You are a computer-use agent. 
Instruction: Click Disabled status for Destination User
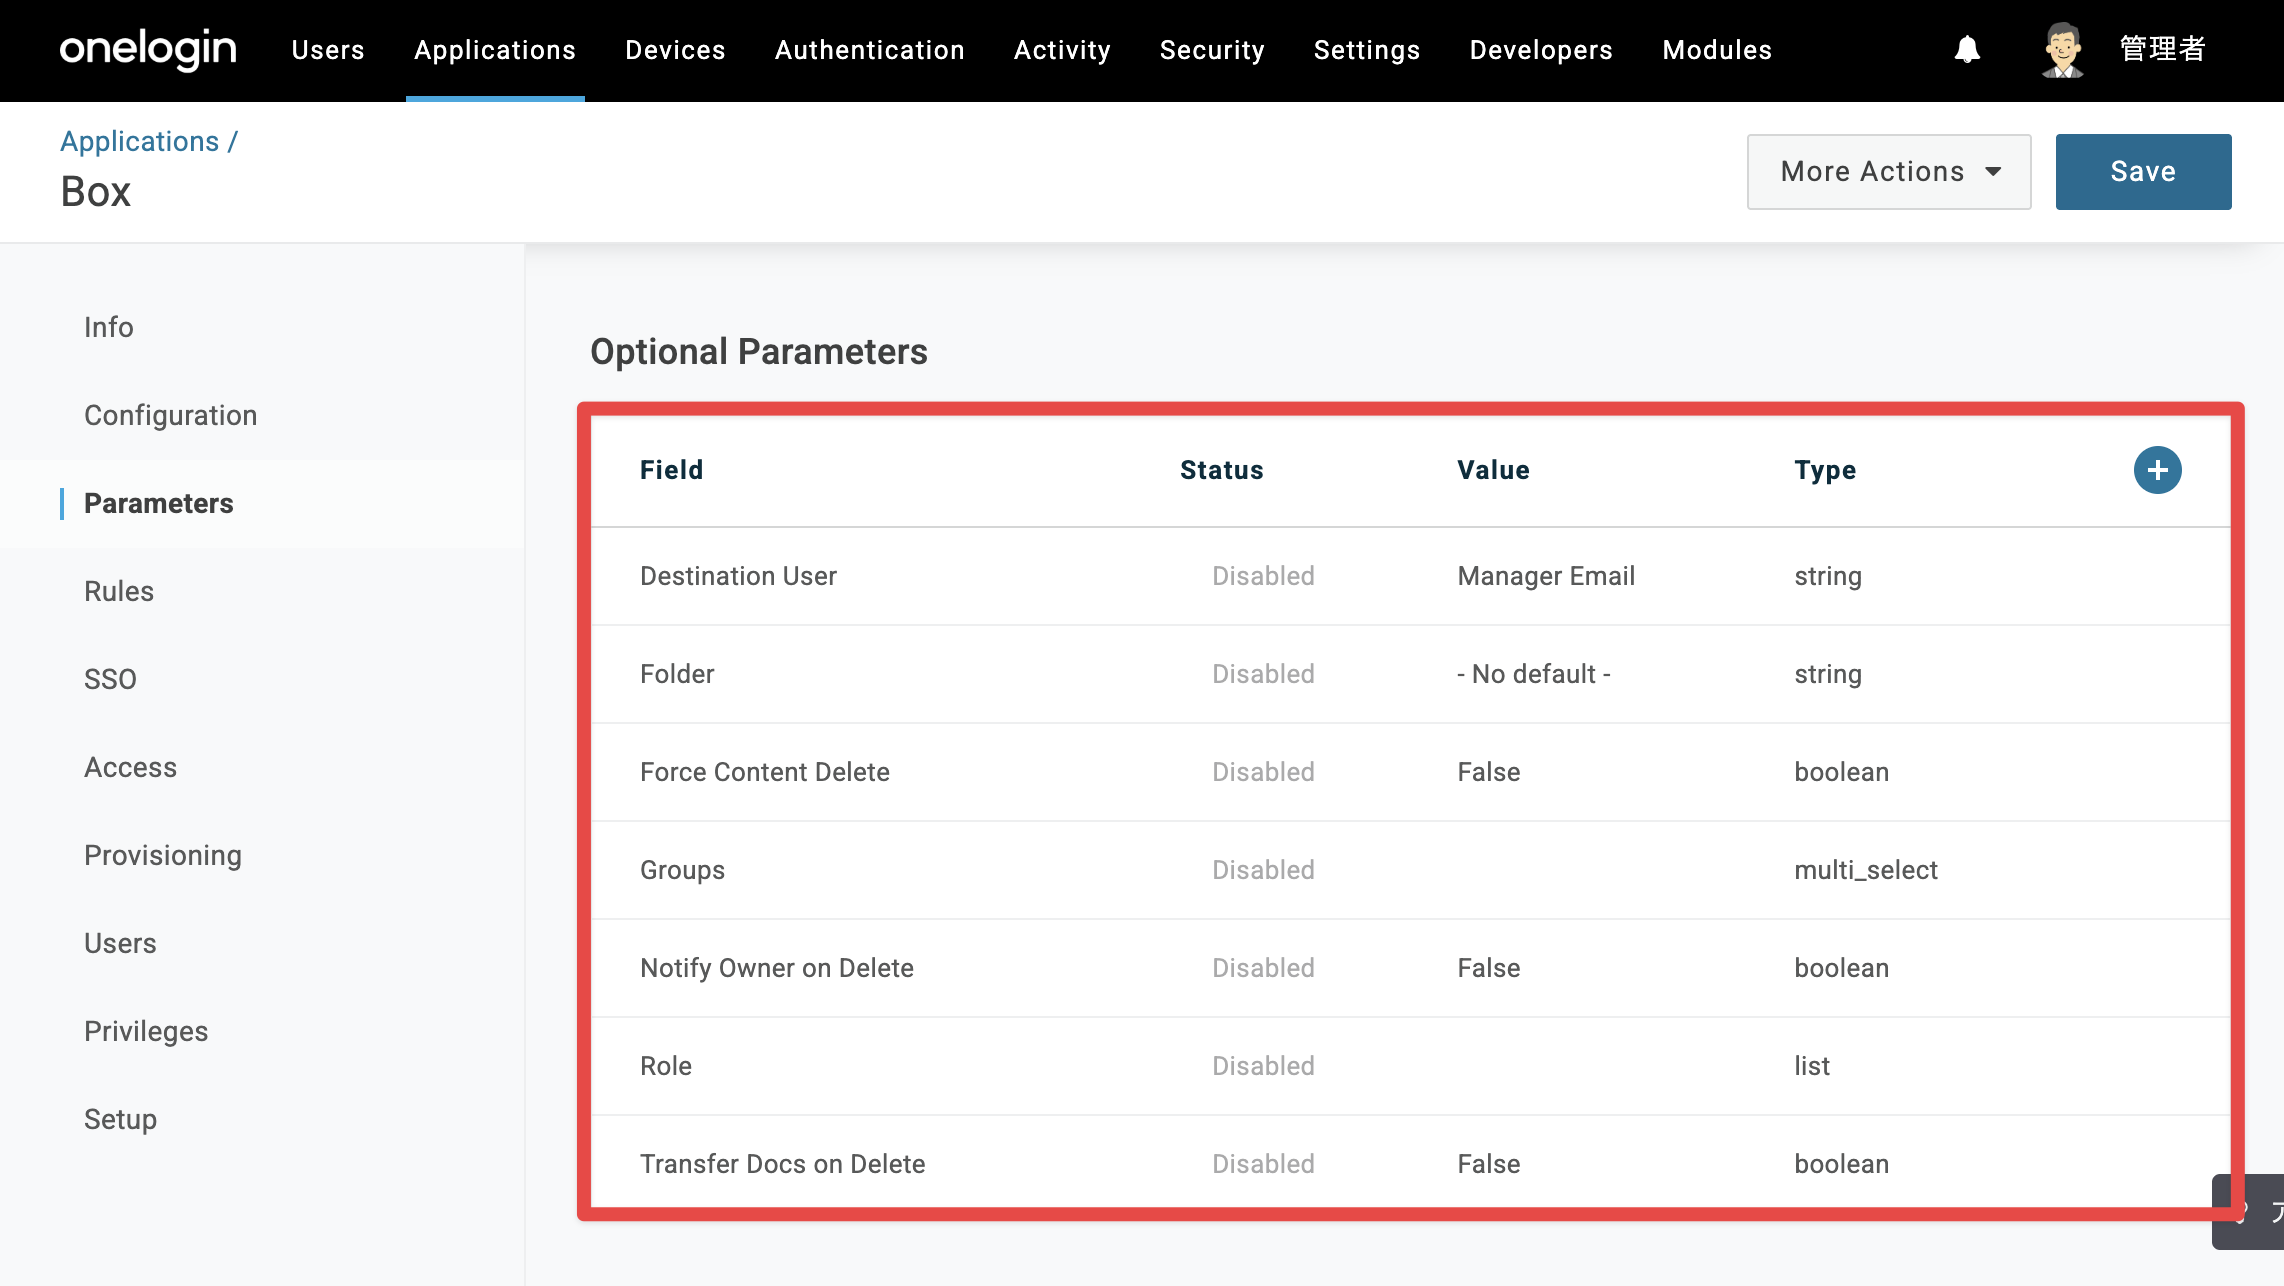(x=1263, y=576)
